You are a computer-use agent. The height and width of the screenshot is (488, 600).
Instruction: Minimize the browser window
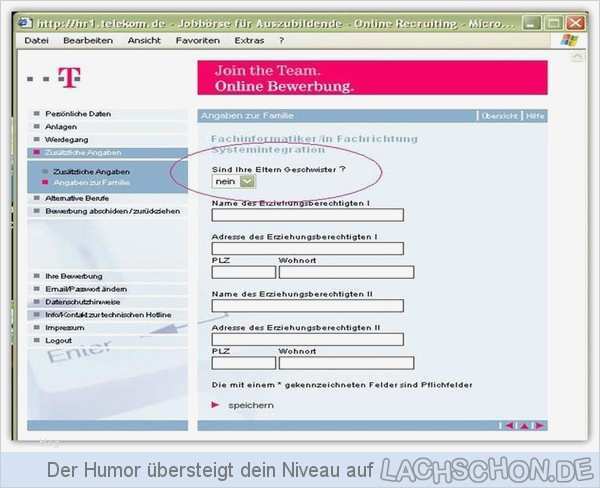[532, 23]
